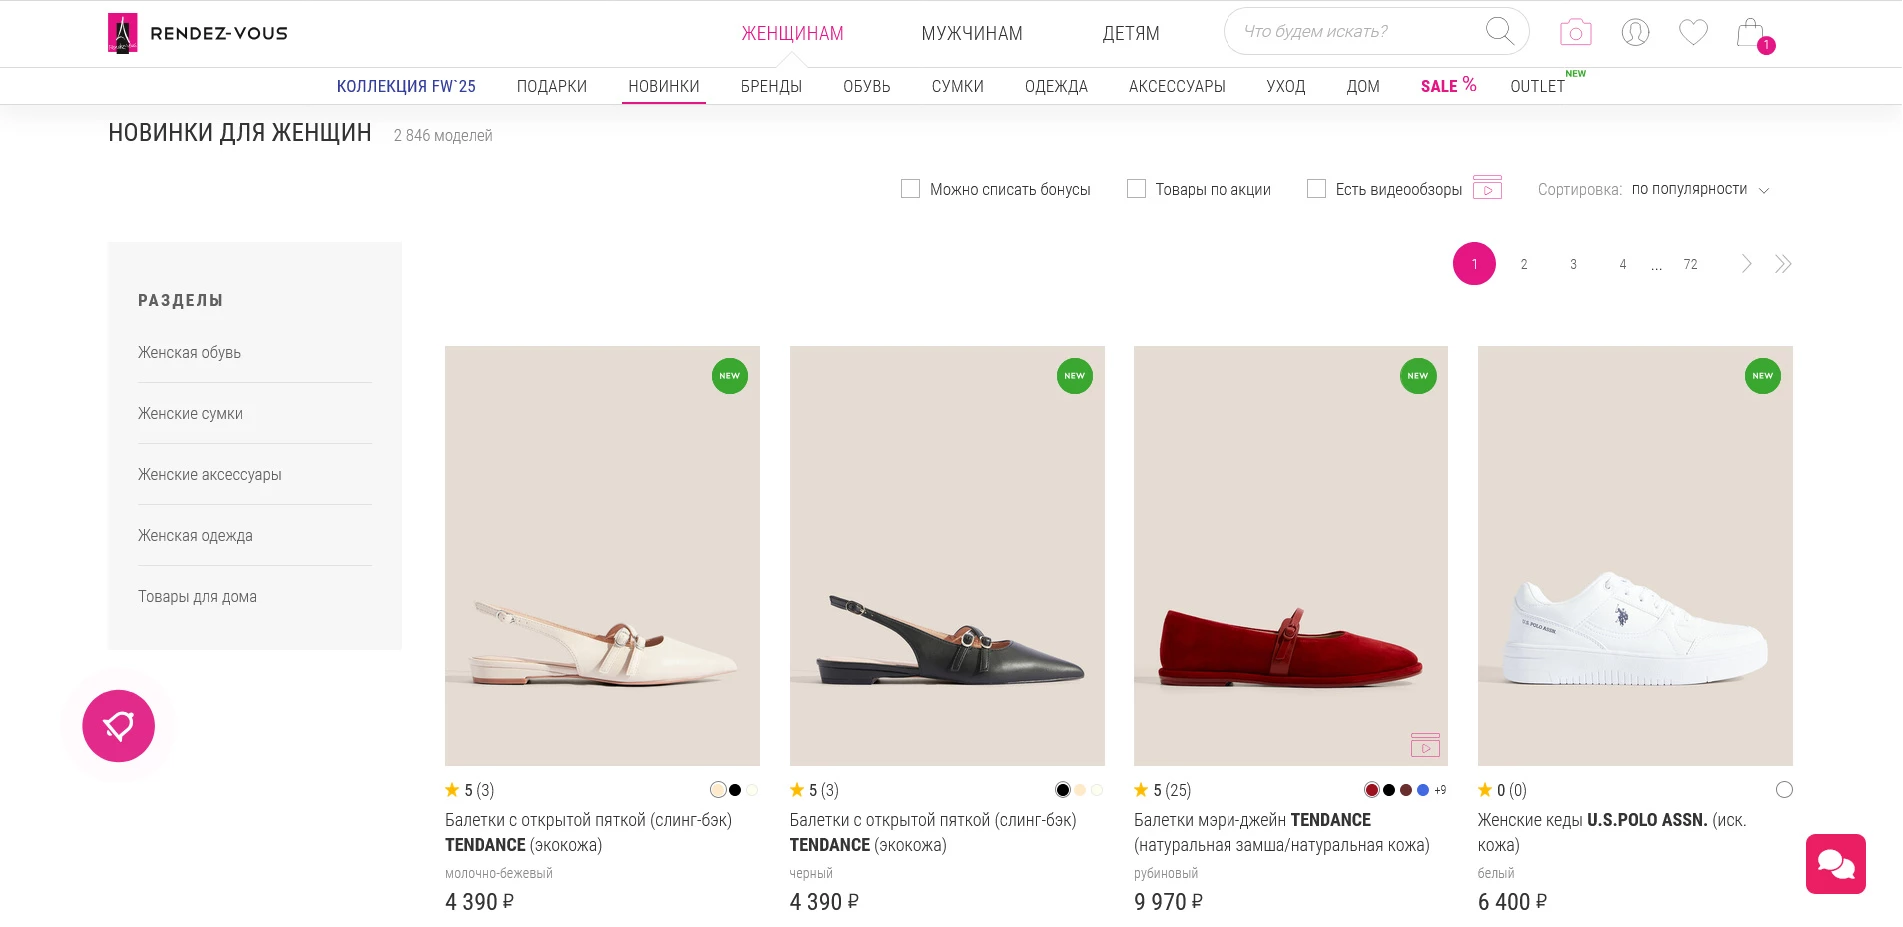Open photo search camera icon
Screen dimensions: 1903x927
[x=1575, y=32]
